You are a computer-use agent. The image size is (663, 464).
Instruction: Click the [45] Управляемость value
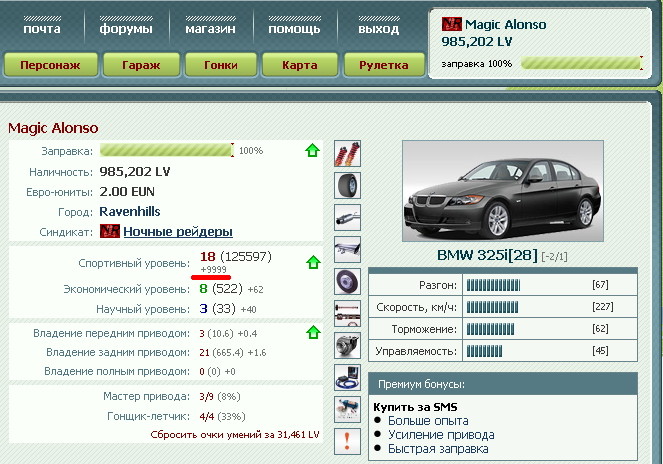pos(600,350)
